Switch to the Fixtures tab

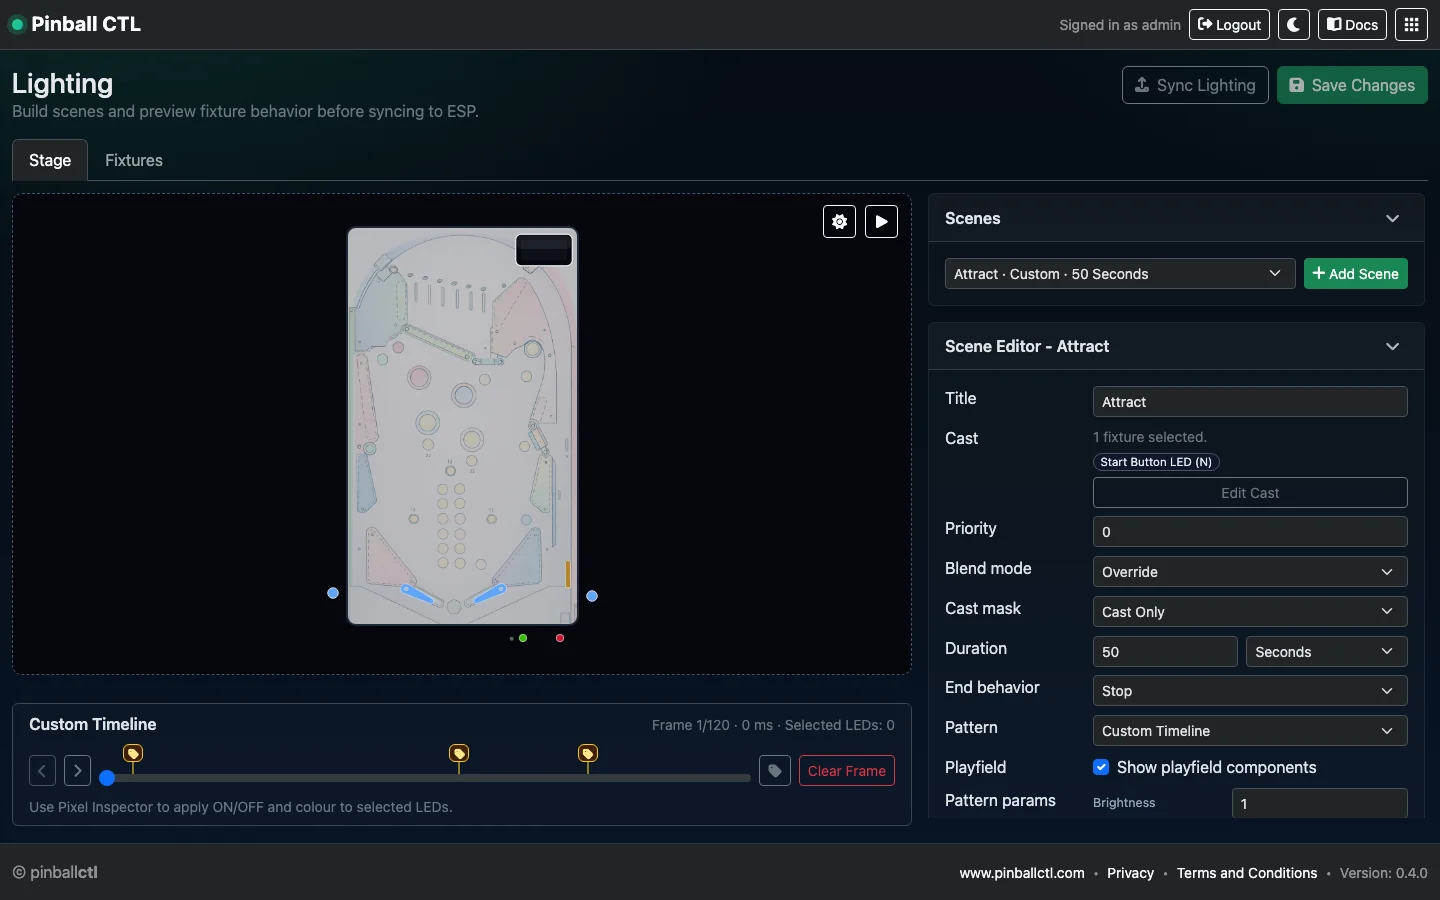[x=134, y=160]
